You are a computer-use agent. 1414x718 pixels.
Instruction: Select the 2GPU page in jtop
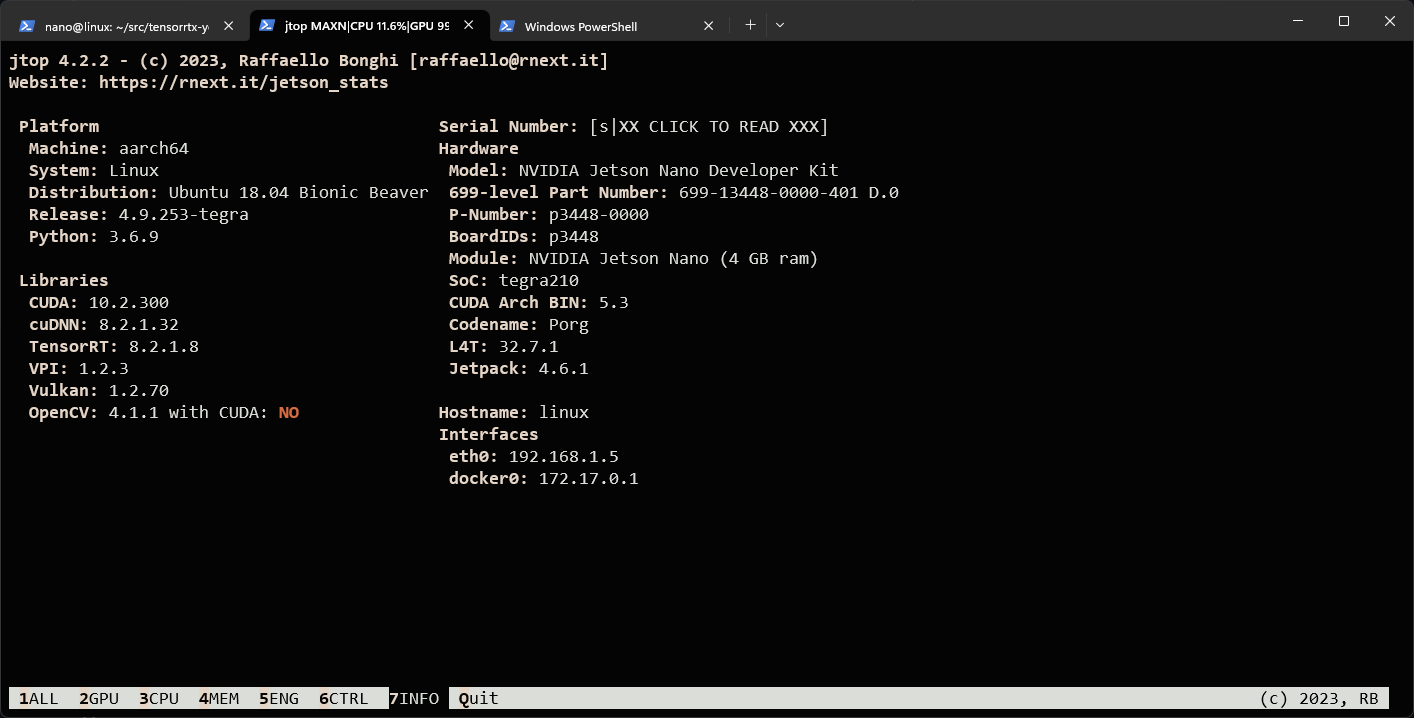tap(98, 698)
